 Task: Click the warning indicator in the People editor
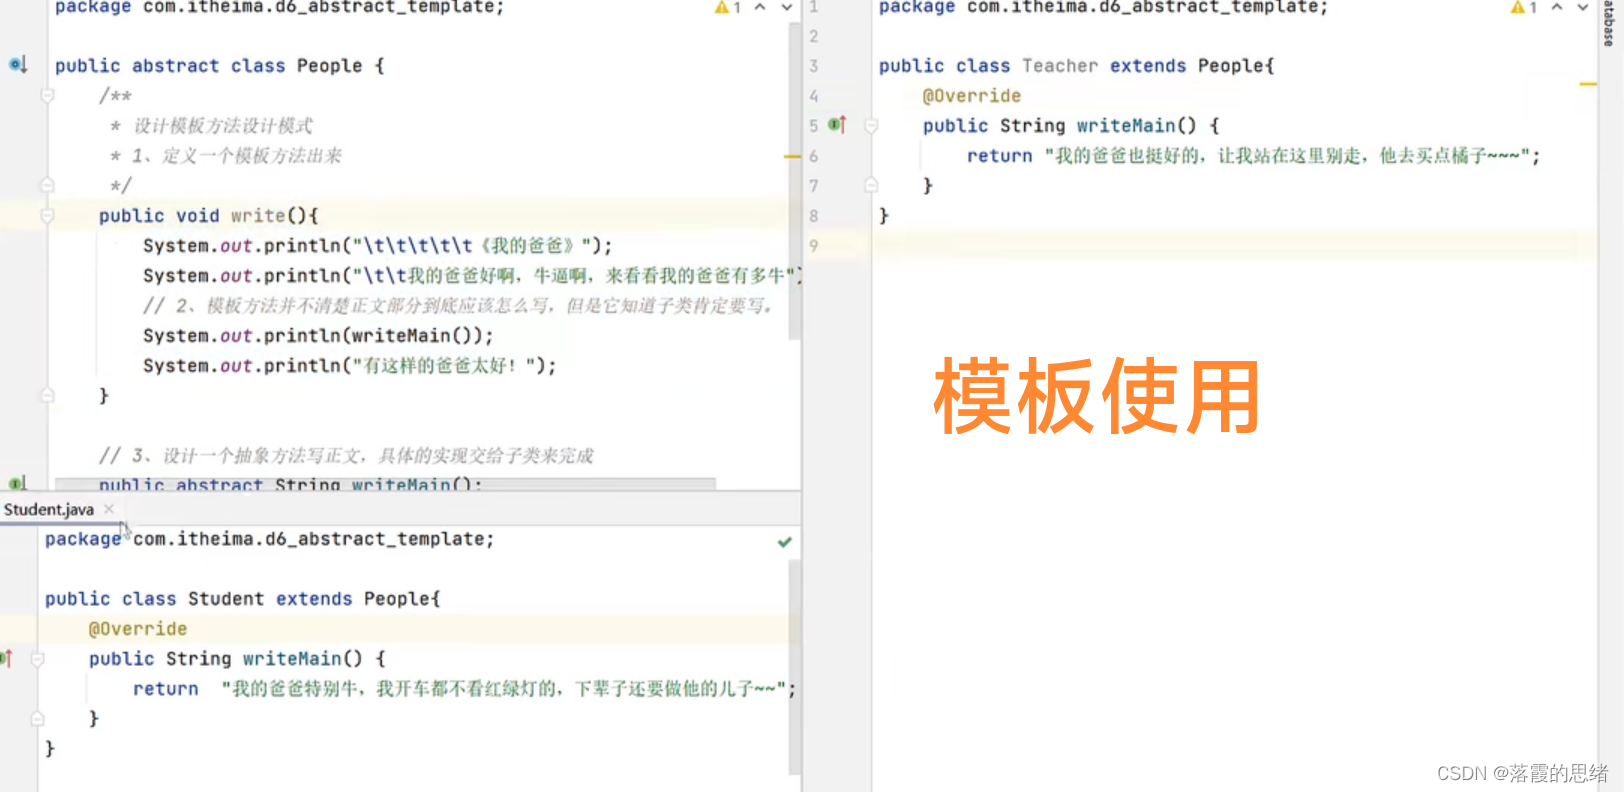[x=727, y=8]
